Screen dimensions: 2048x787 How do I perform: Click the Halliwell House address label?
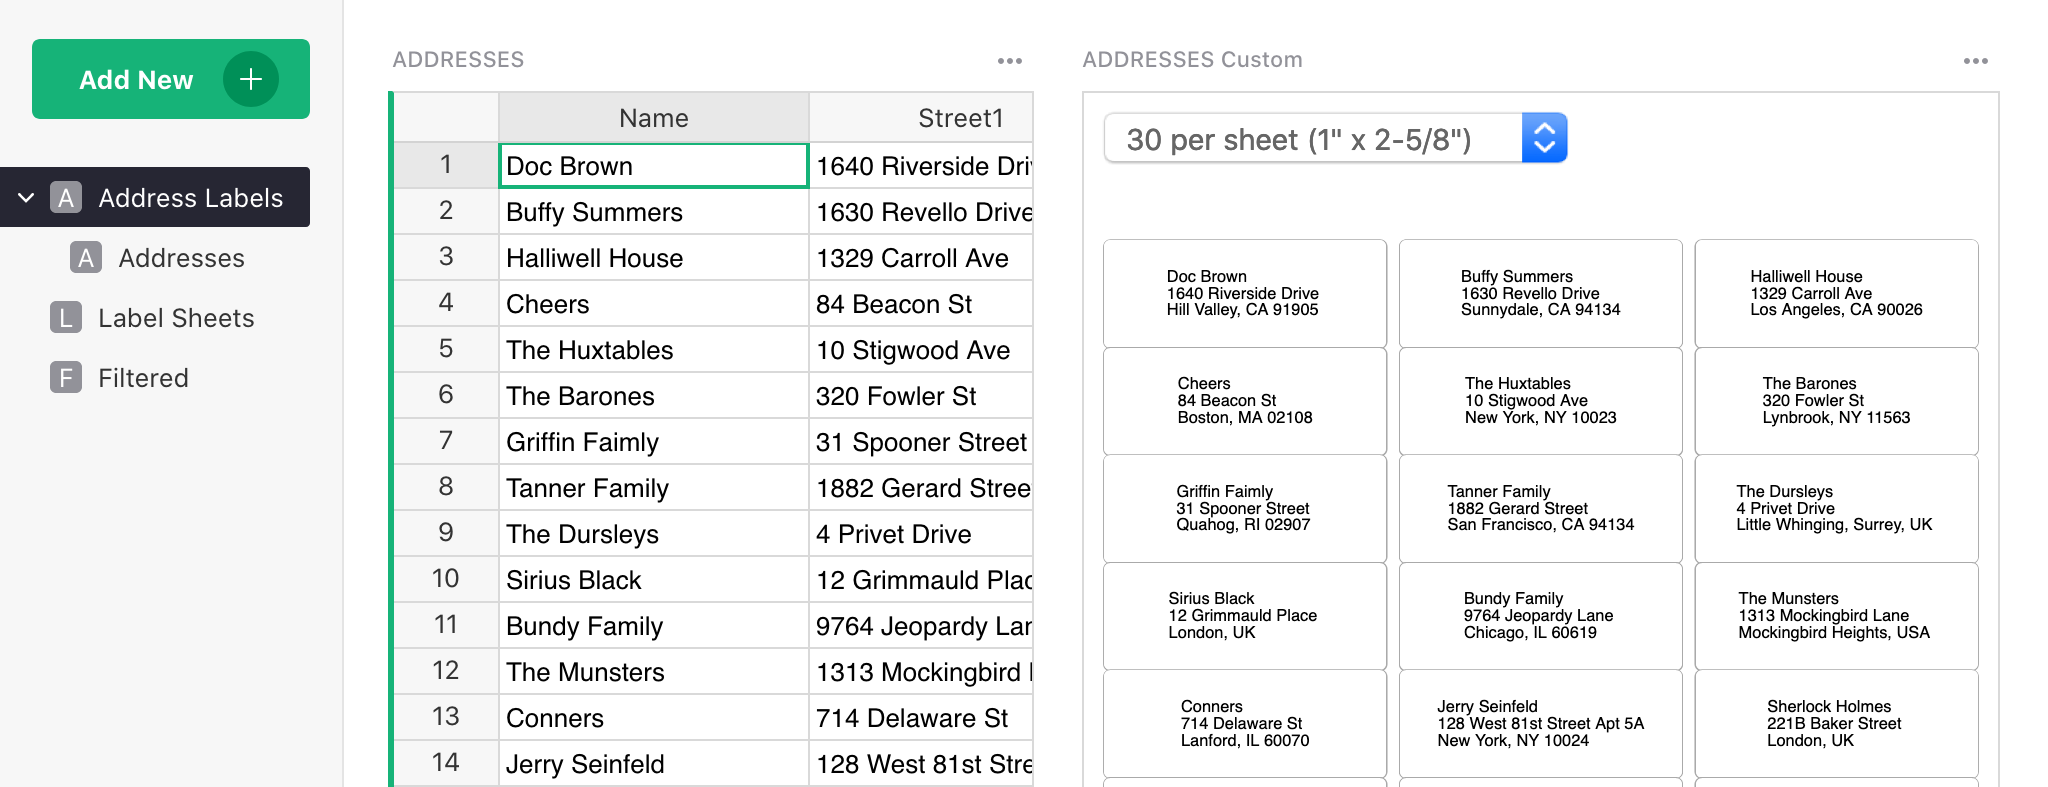tap(1837, 293)
